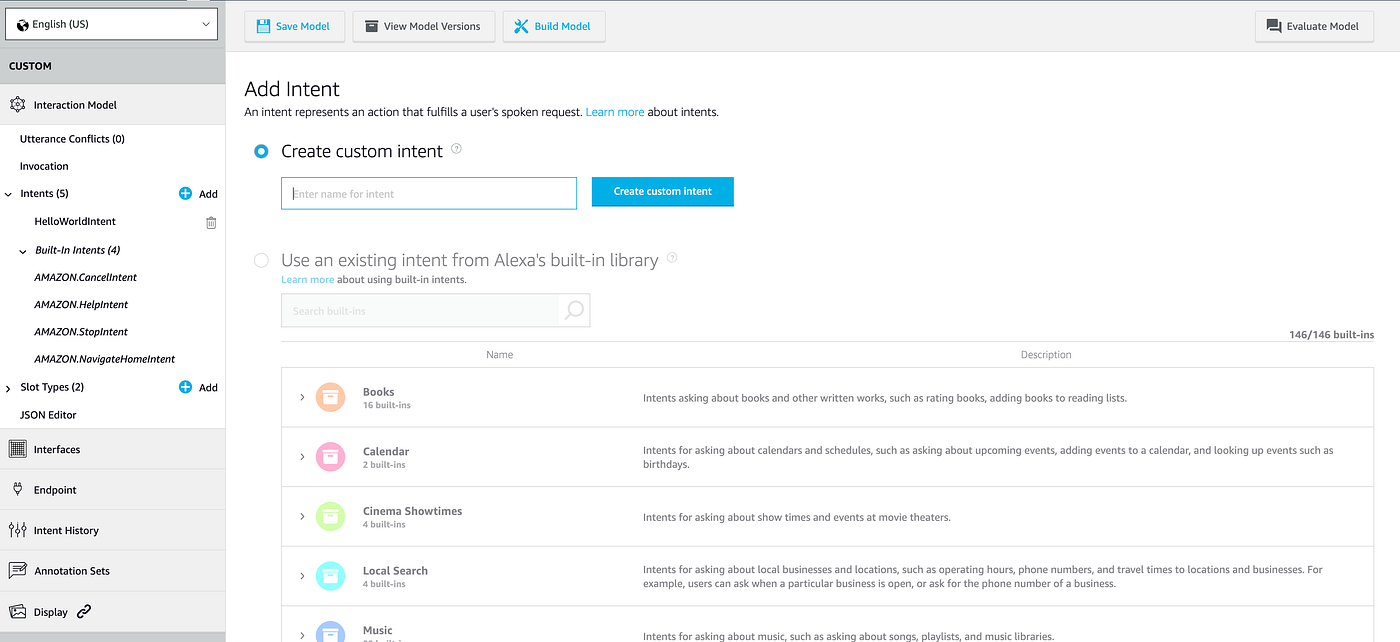Open Intent History
Image resolution: width=1400 pixels, height=642 pixels.
click(112, 530)
